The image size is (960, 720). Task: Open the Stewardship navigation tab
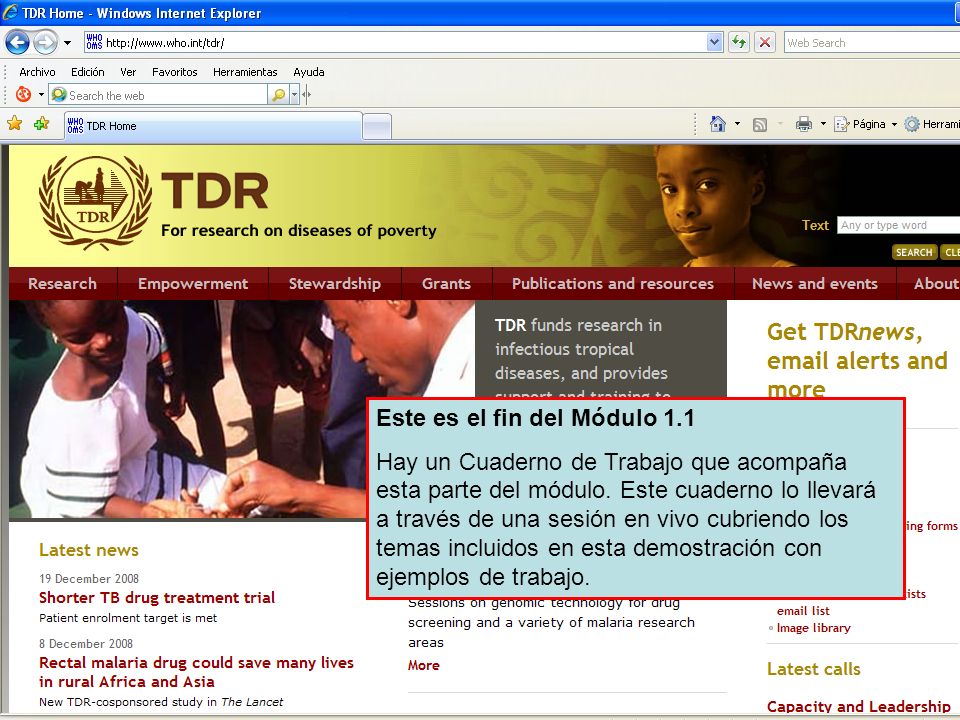coord(335,283)
